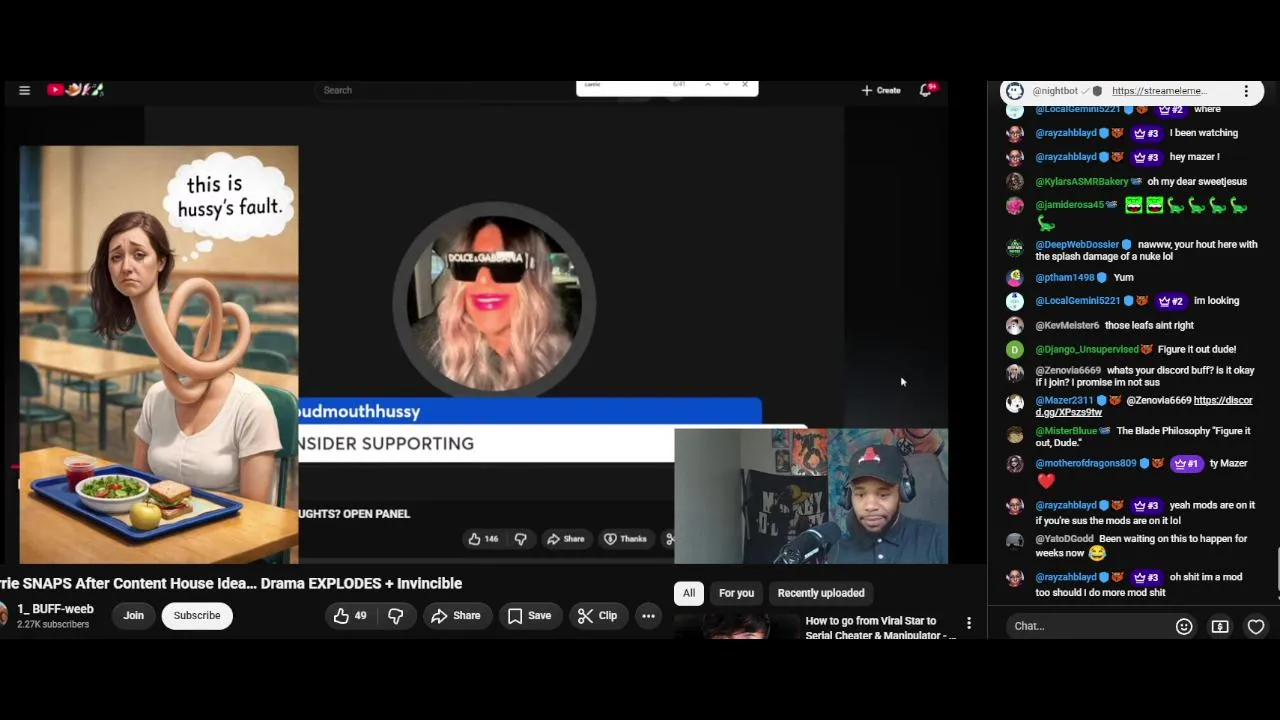
Task: Open the notifications bell
Action: click(926, 90)
